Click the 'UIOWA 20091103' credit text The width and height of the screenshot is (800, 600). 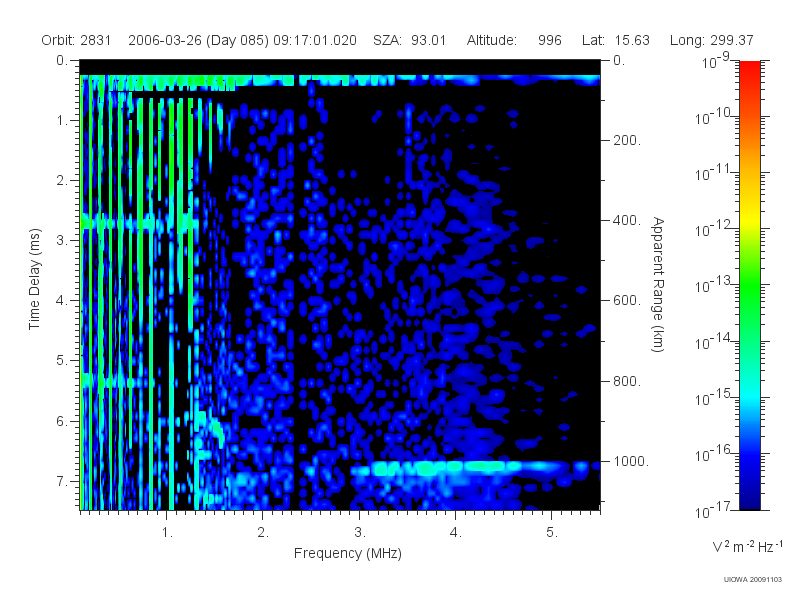753,579
